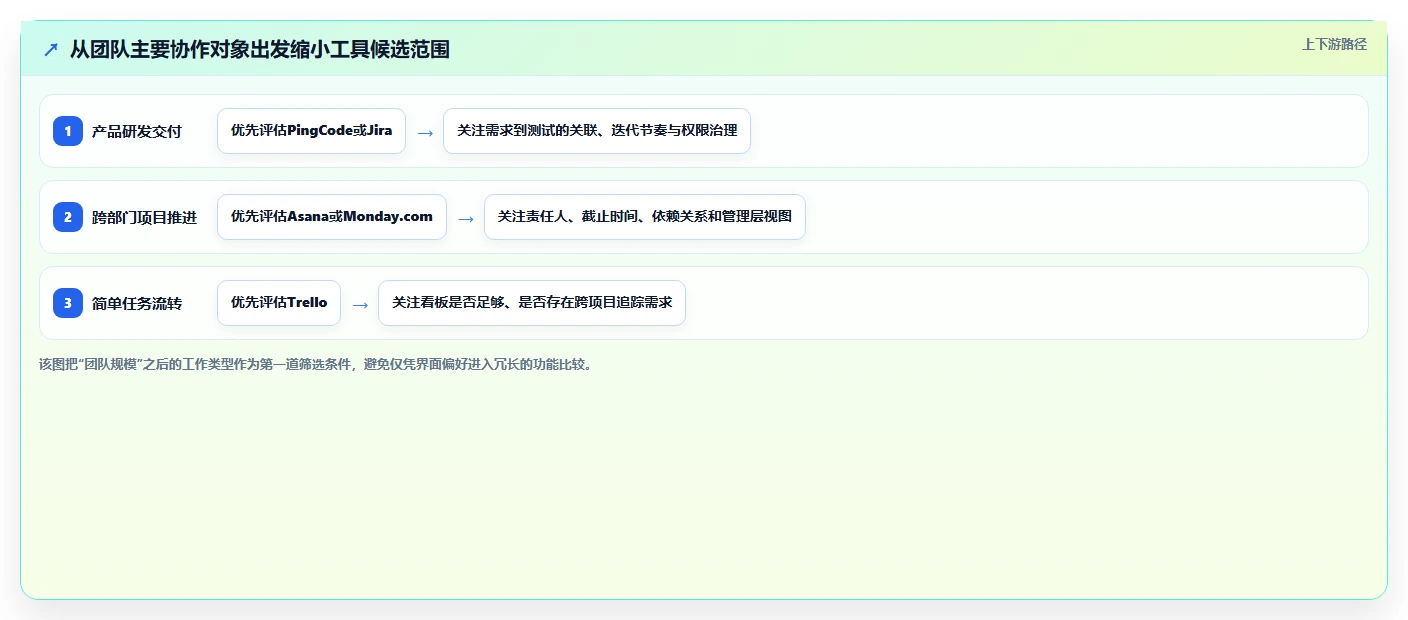Click the arrow after the Asana或Monday.com box
The width and height of the screenshot is (1408, 620).
click(x=466, y=218)
